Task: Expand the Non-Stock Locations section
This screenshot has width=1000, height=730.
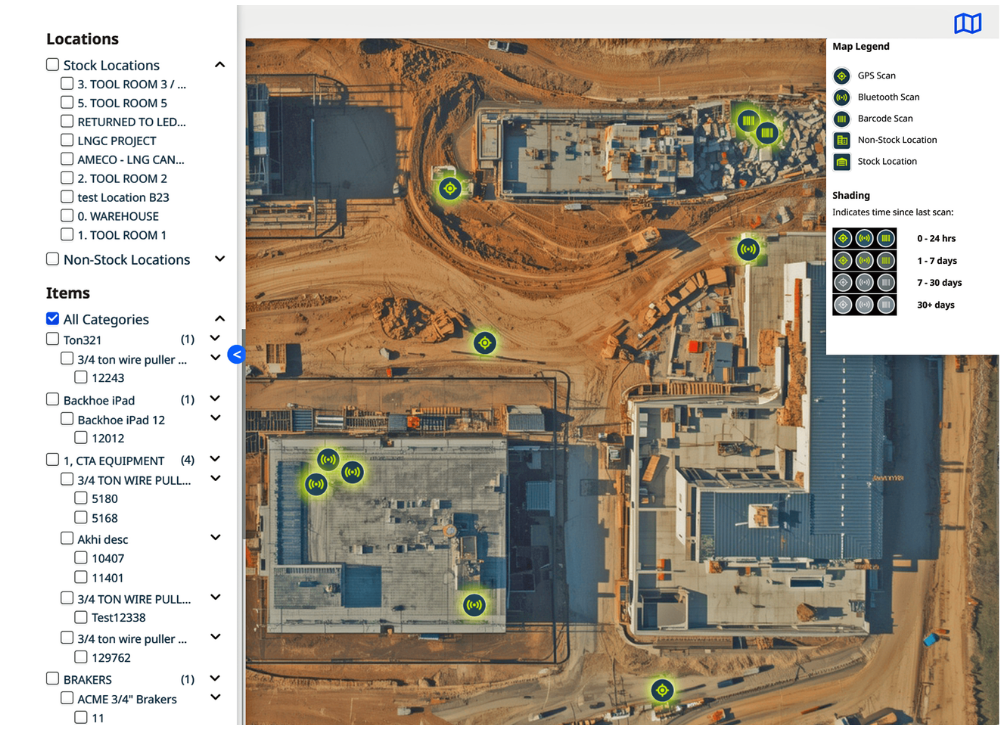Action: coord(220,259)
